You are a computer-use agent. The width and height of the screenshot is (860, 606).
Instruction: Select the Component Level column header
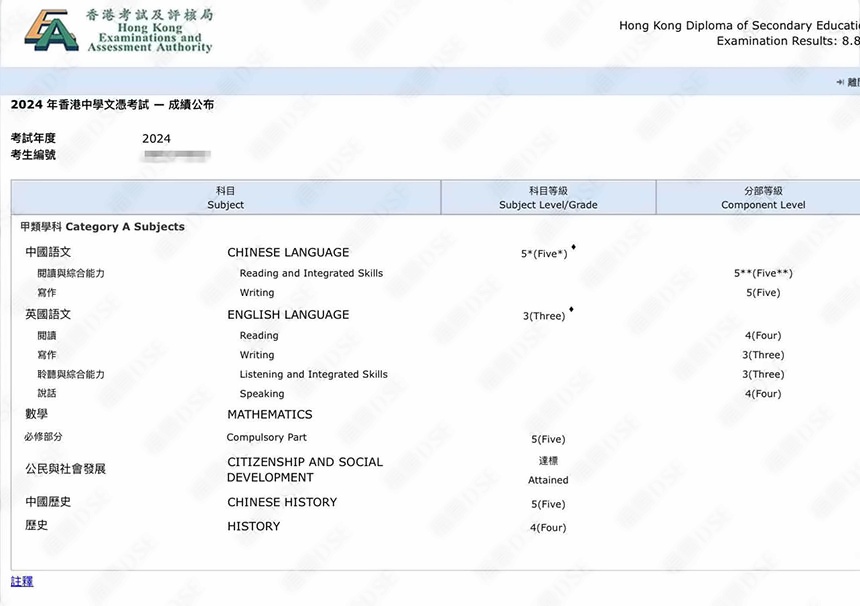762,197
